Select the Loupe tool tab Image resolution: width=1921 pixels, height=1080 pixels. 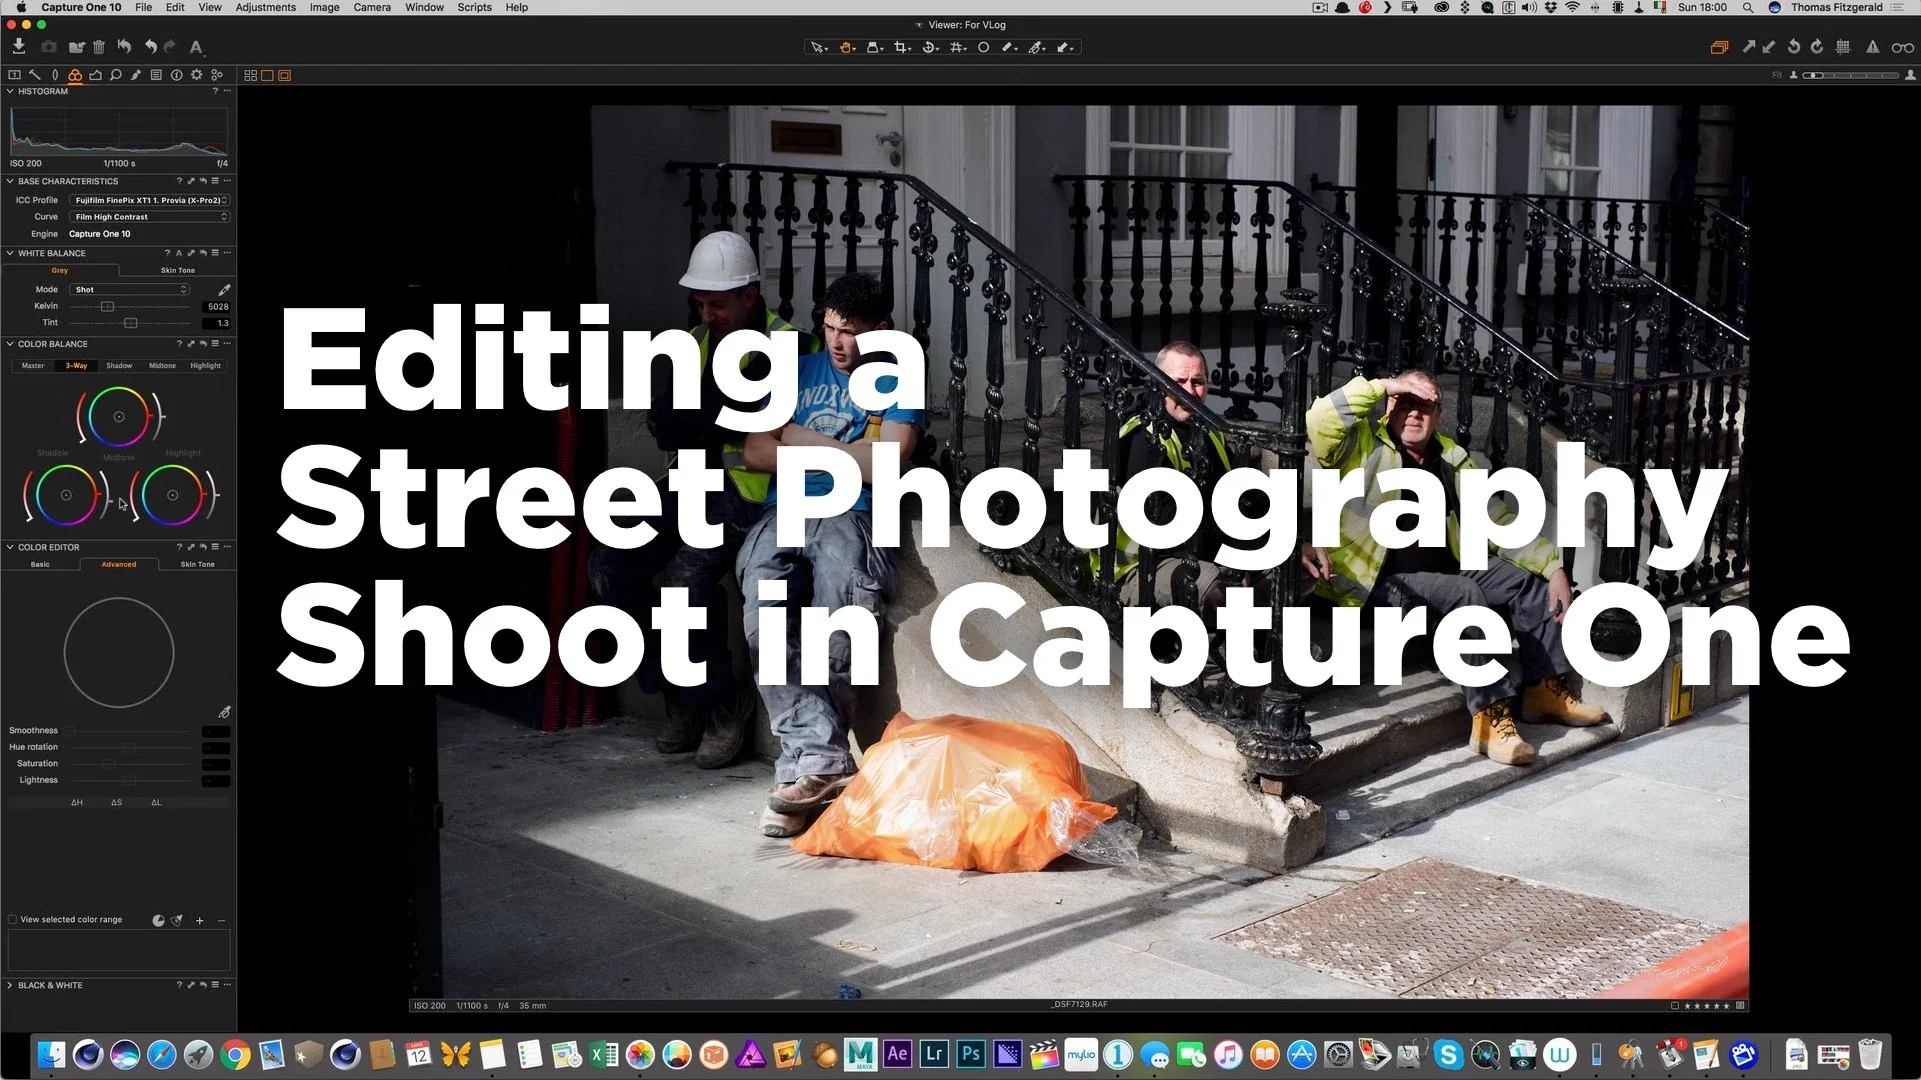tap(116, 75)
